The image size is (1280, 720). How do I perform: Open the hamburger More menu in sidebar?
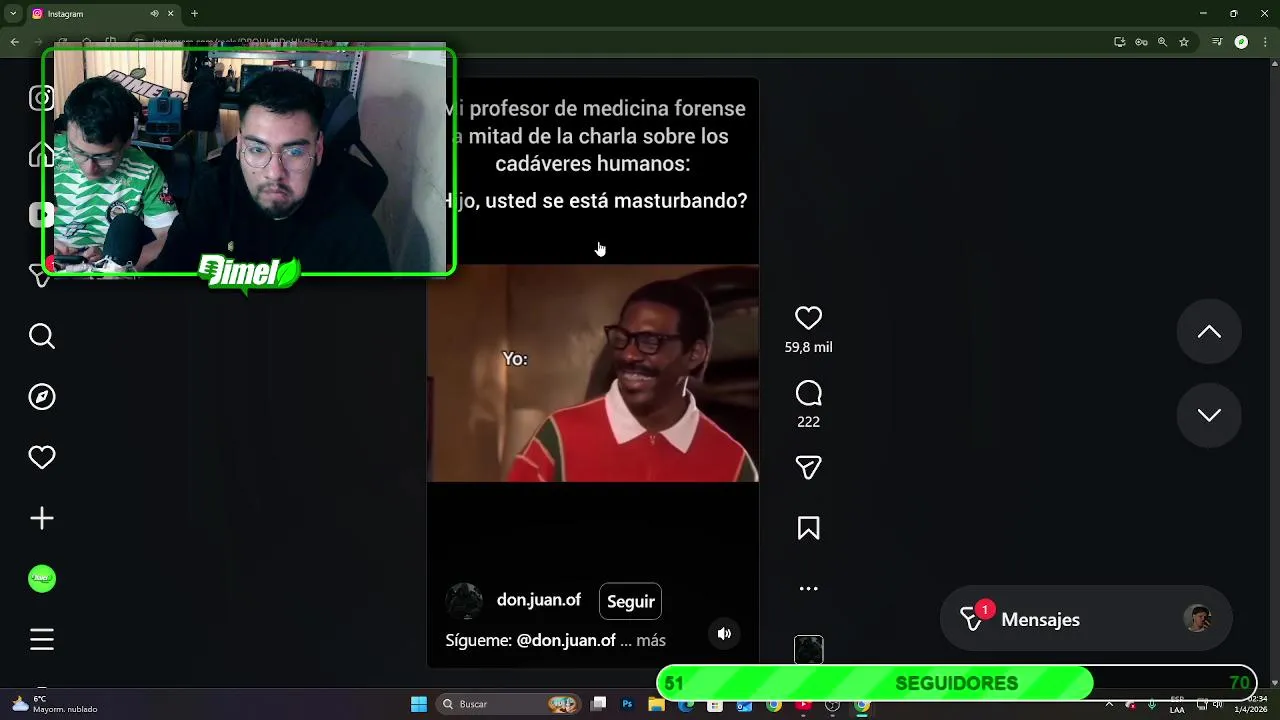click(x=42, y=639)
